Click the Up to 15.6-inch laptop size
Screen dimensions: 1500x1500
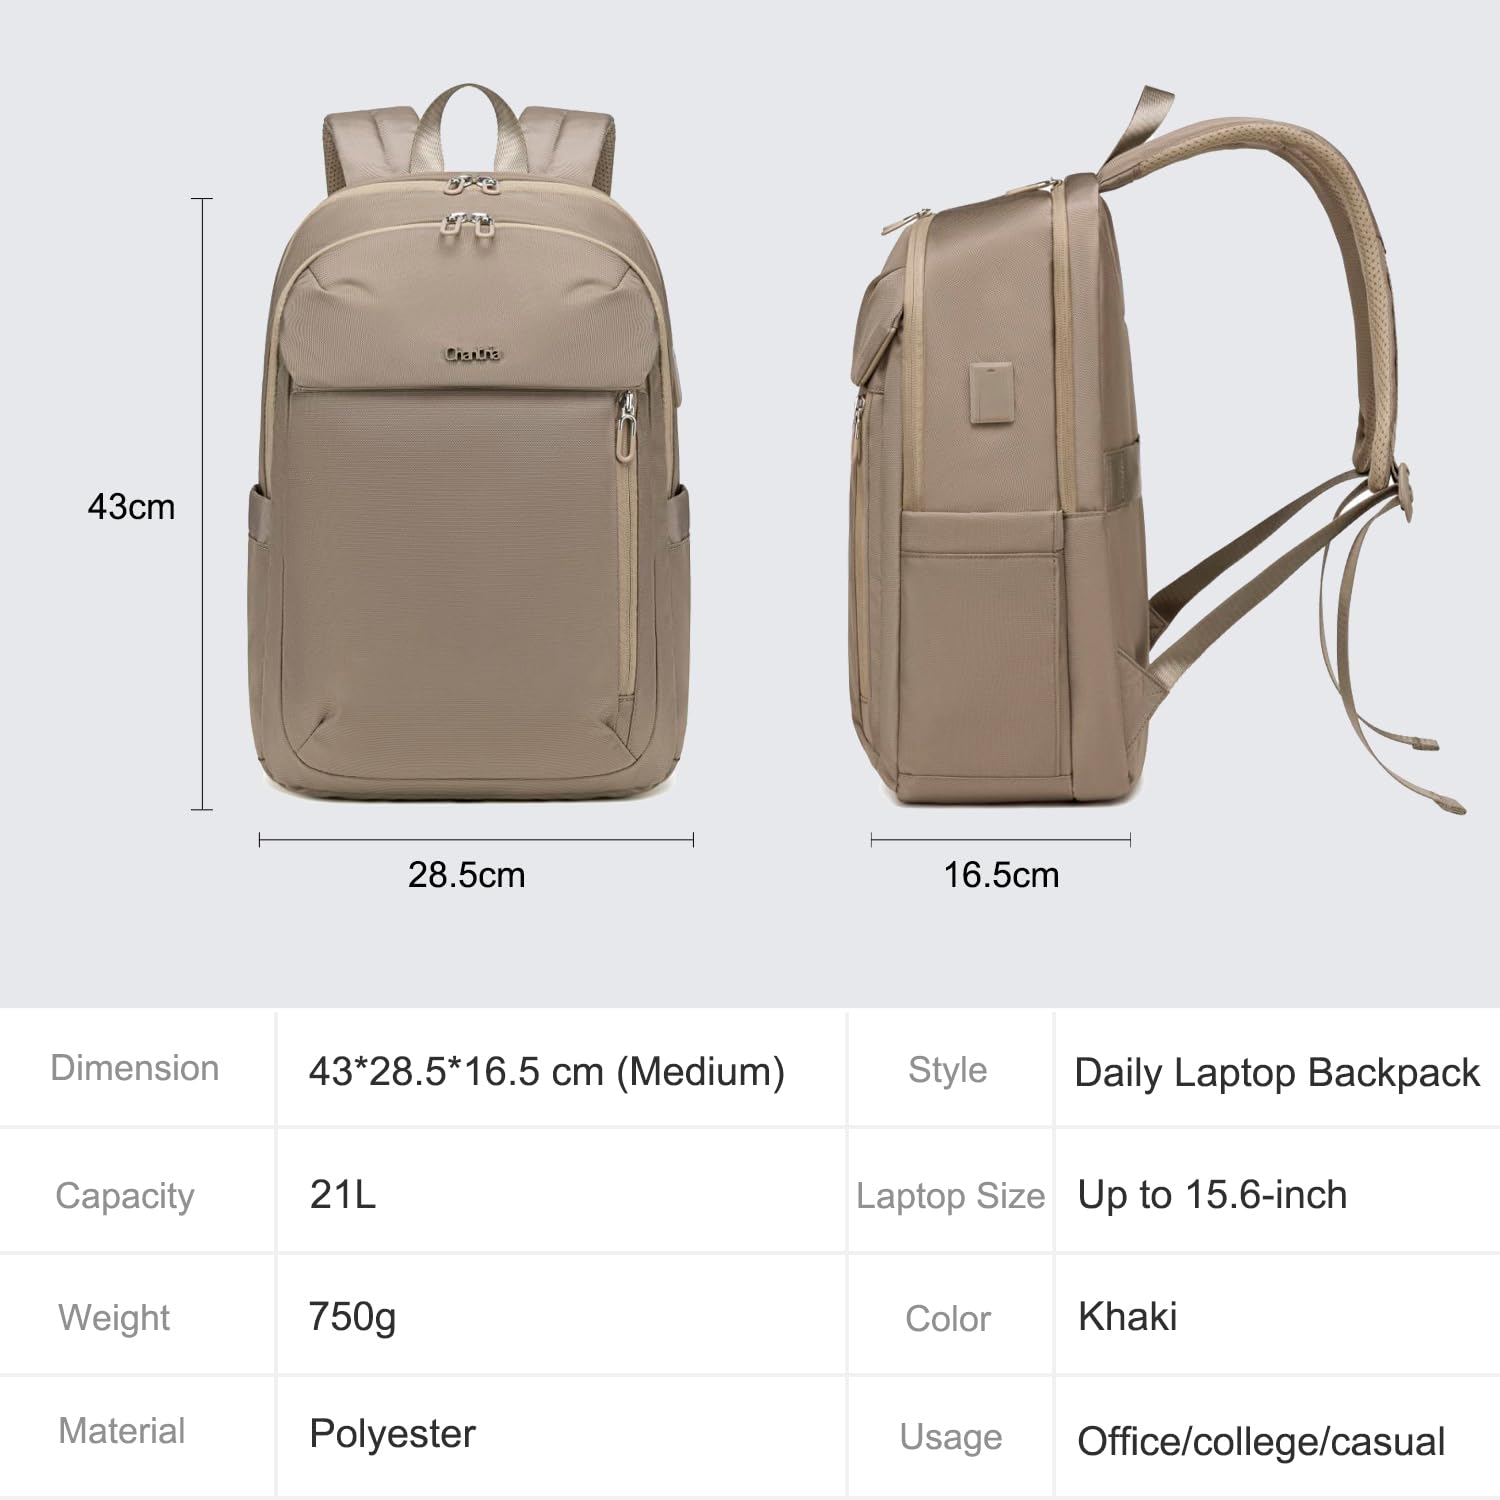1212,1195
